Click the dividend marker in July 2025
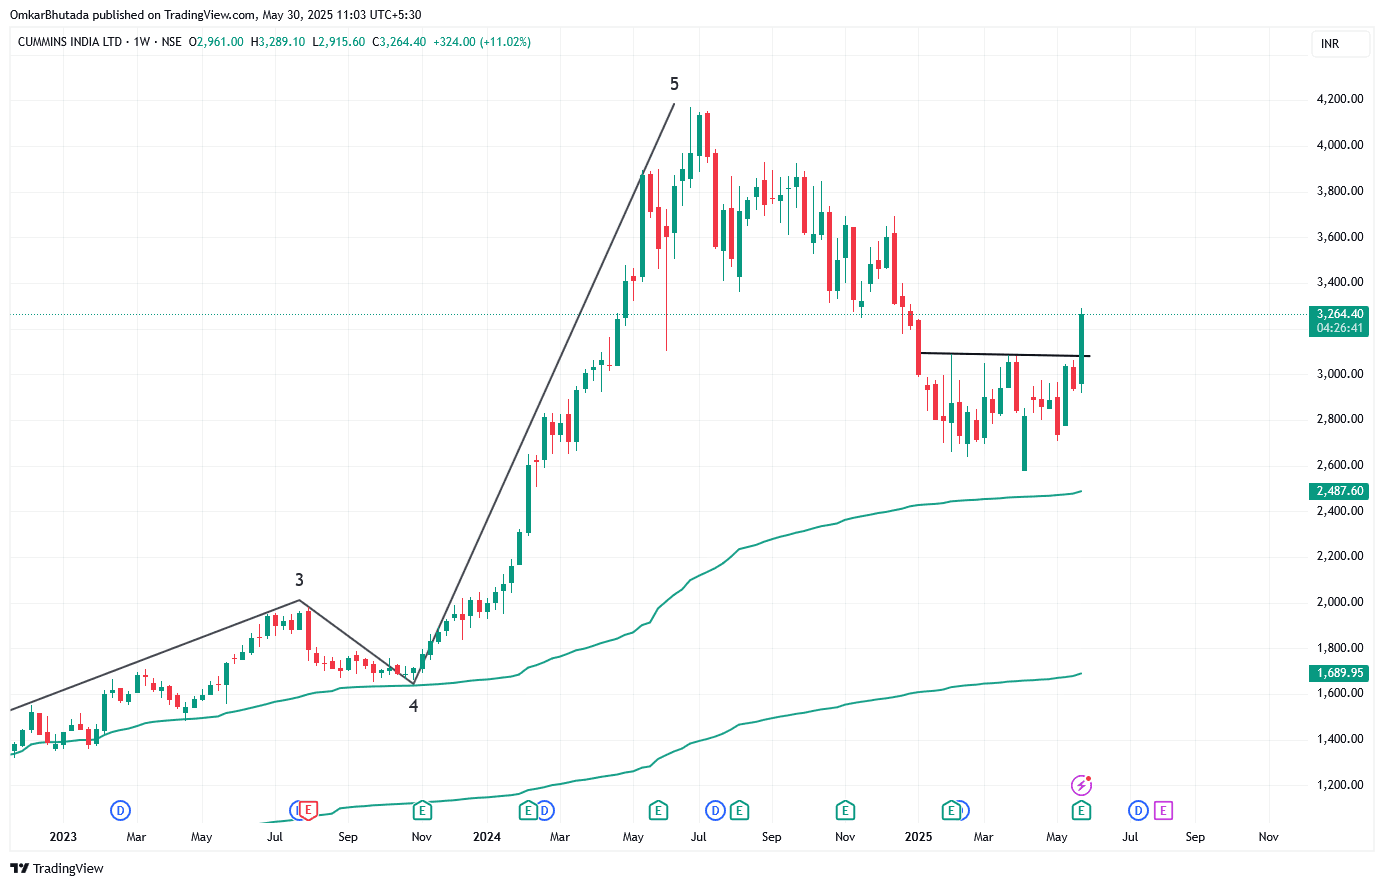Screen dimensions: 1384x886 [x=1138, y=810]
